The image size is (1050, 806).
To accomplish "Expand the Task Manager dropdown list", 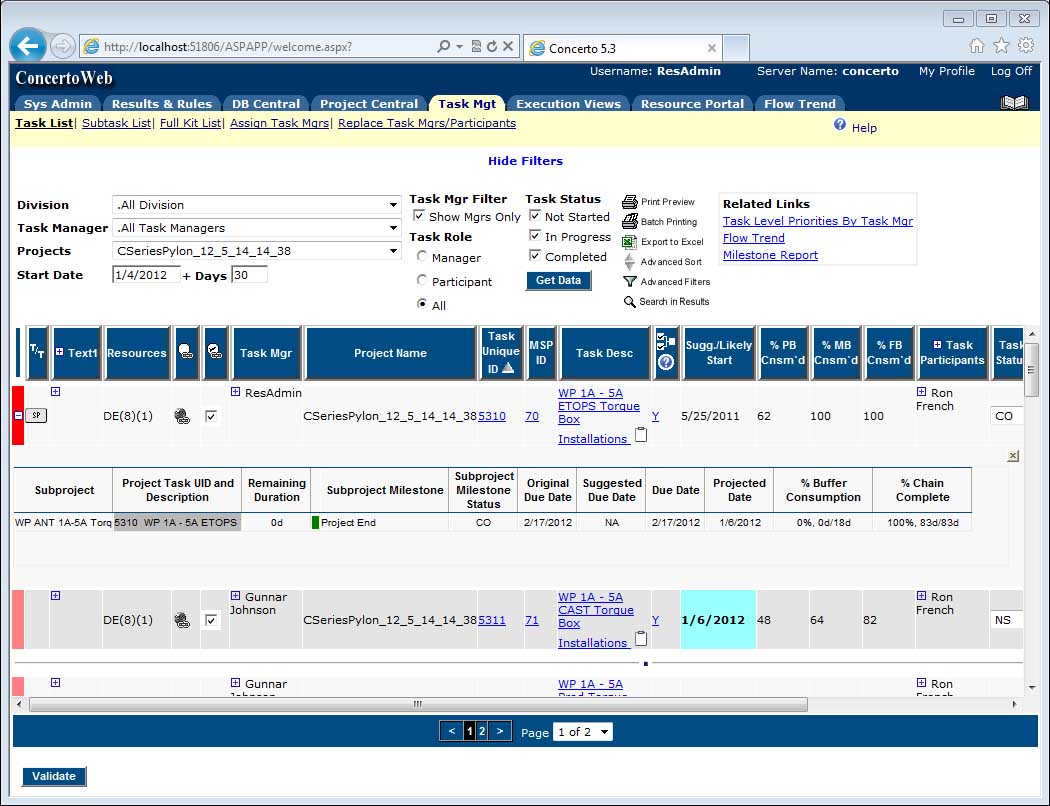I will point(256,228).
